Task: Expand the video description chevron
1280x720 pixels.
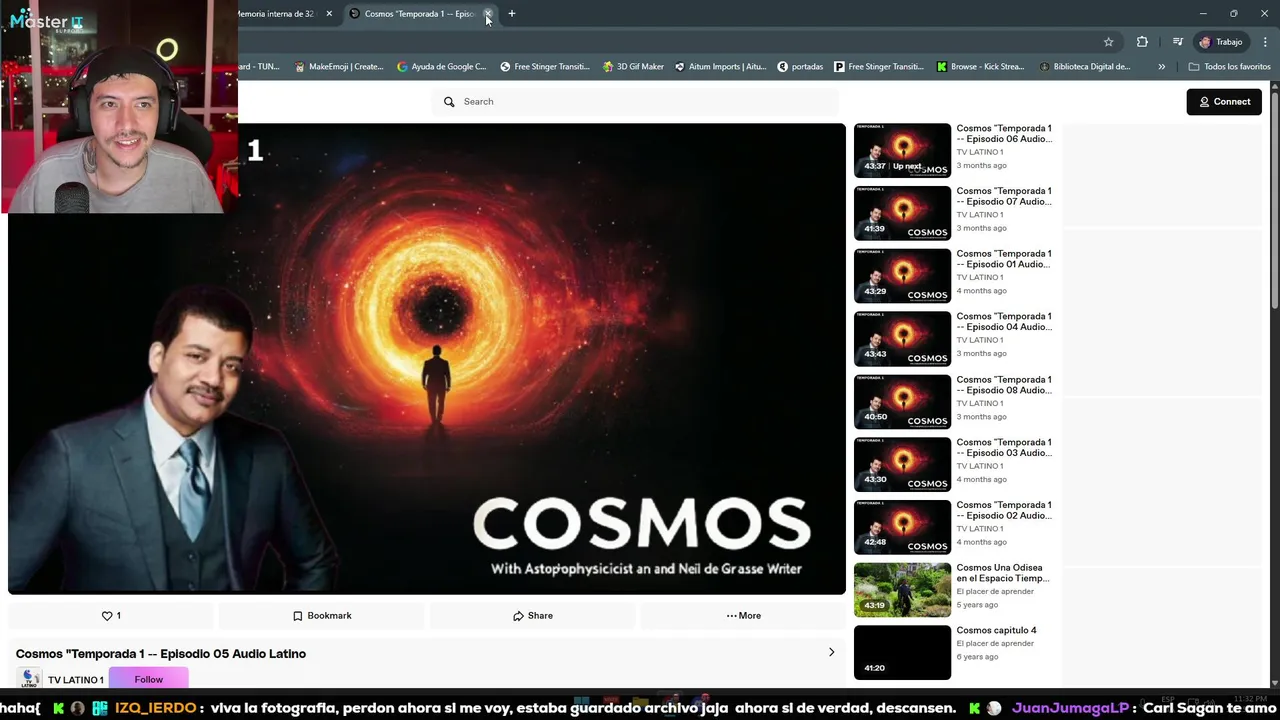Action: [x=831, y=652]
